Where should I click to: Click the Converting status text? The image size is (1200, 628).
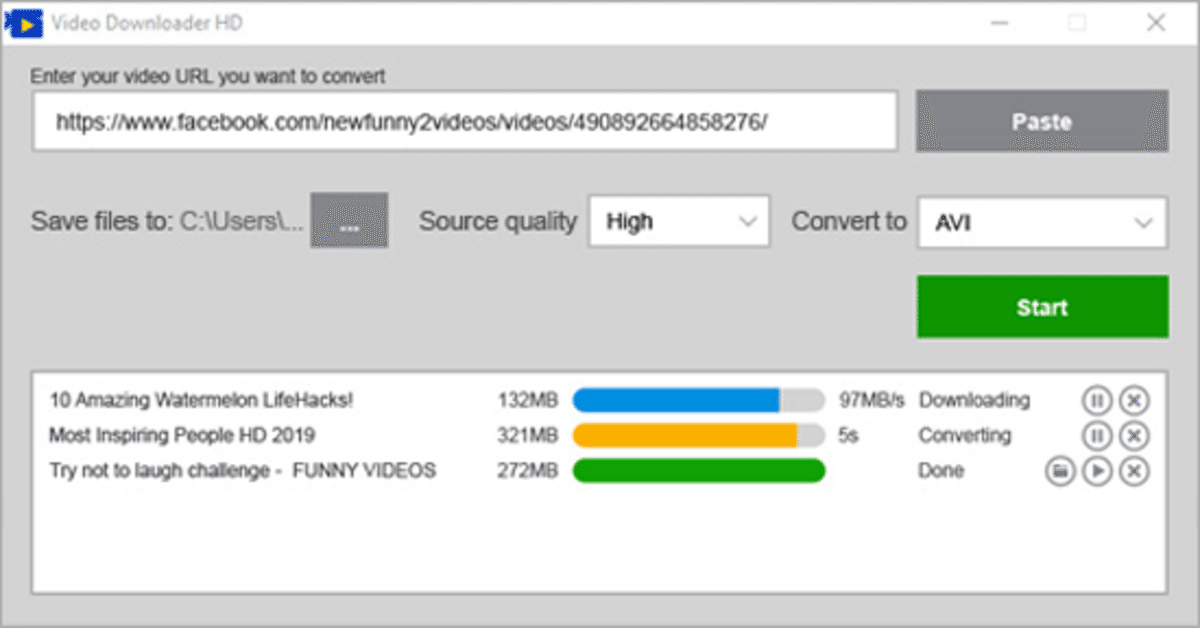click(965, 436)
